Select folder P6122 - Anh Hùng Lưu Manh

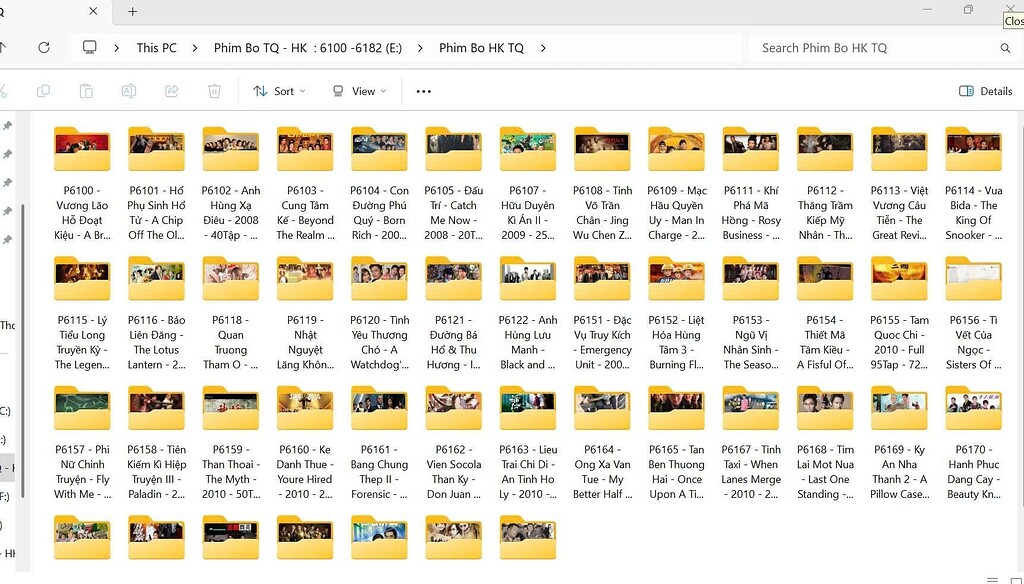coord(528,314)
